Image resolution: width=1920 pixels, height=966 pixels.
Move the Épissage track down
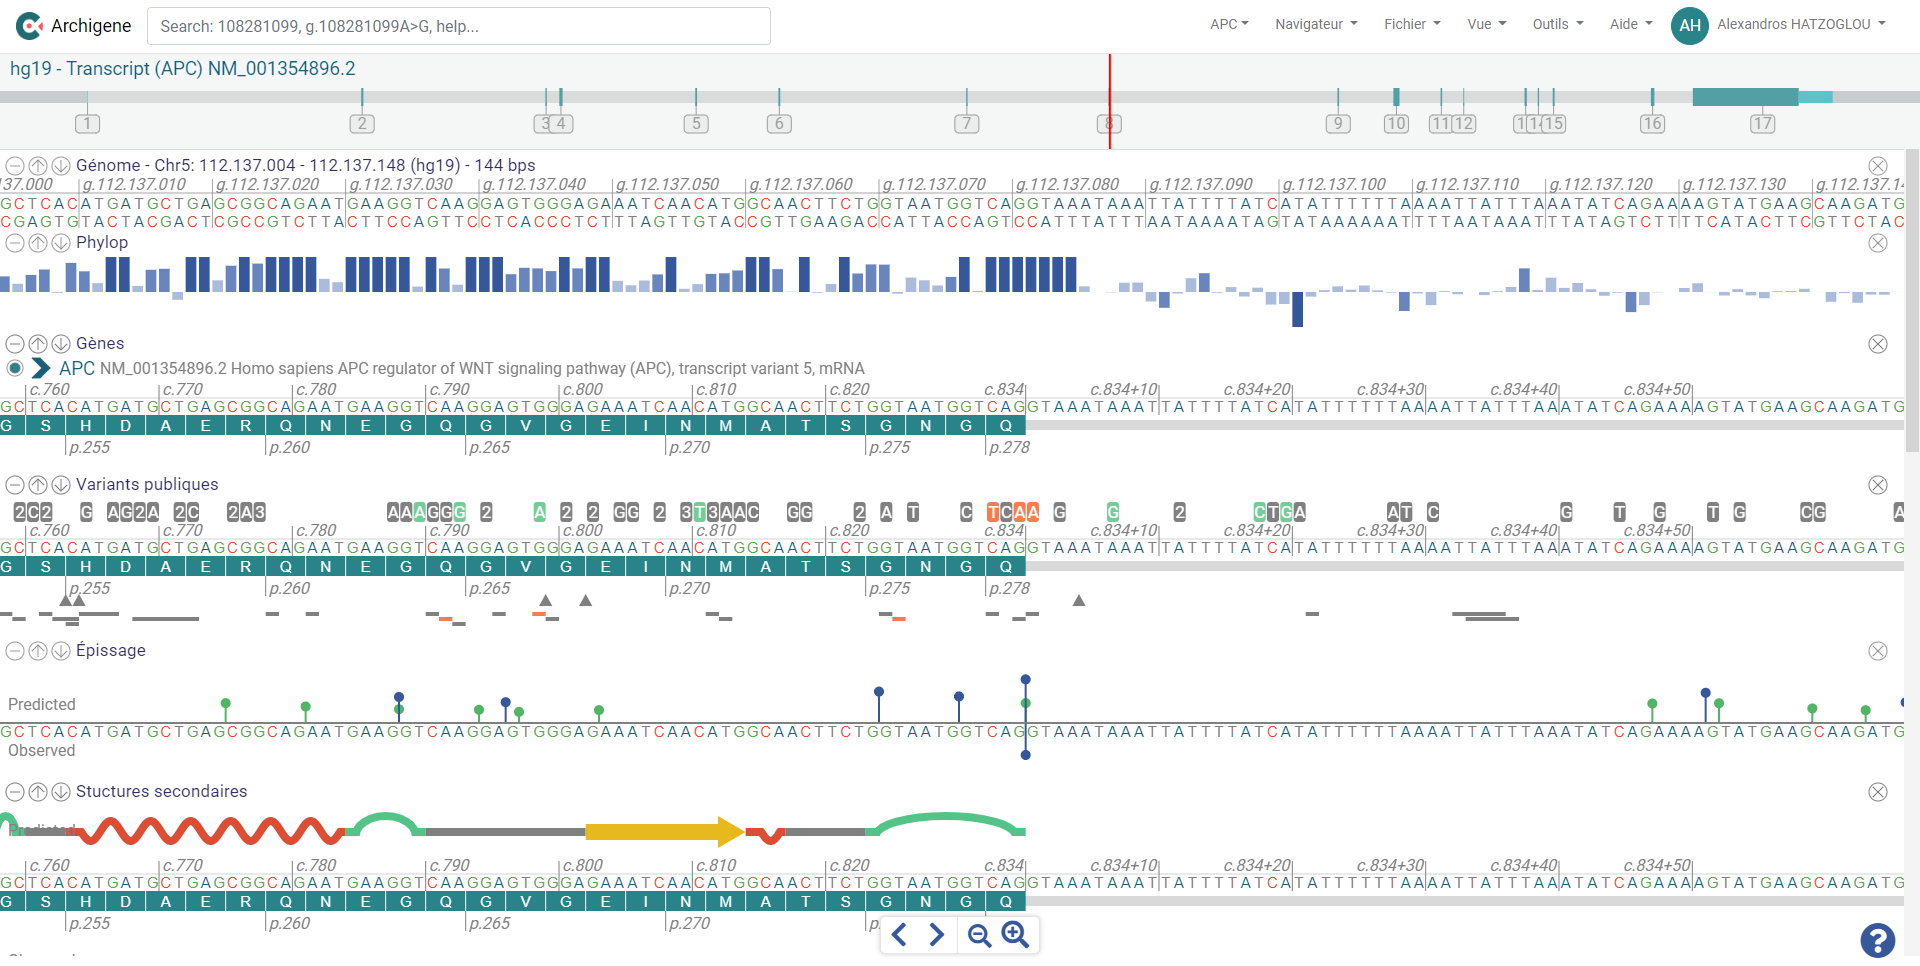(61, 651)
